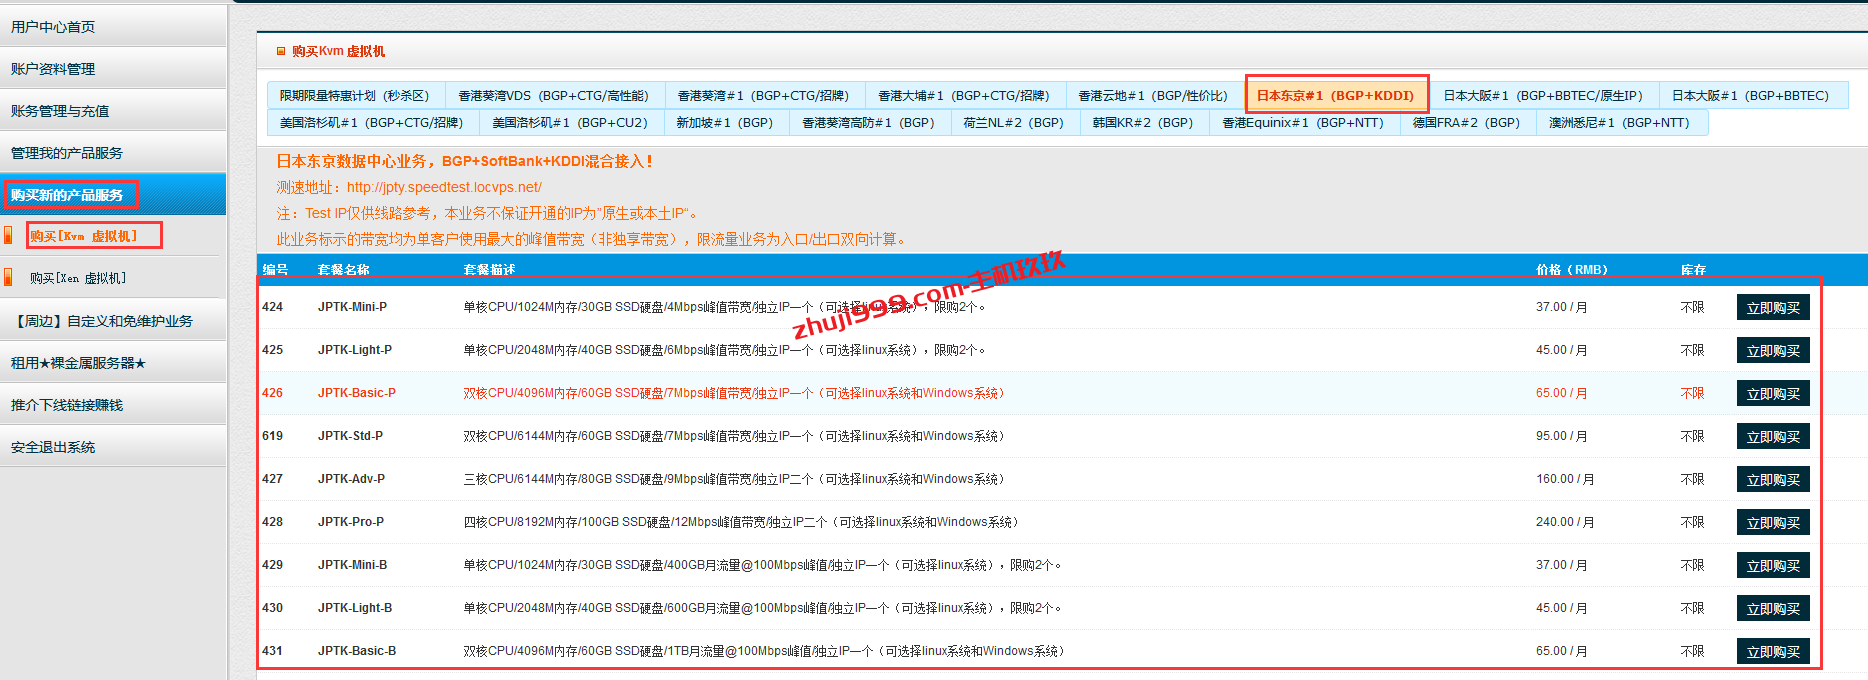This screenshot has height=680, width=1868.
Task: Click icon next to 购买Kvm 虚拟机 heading
Action: [x=281, y=51]
